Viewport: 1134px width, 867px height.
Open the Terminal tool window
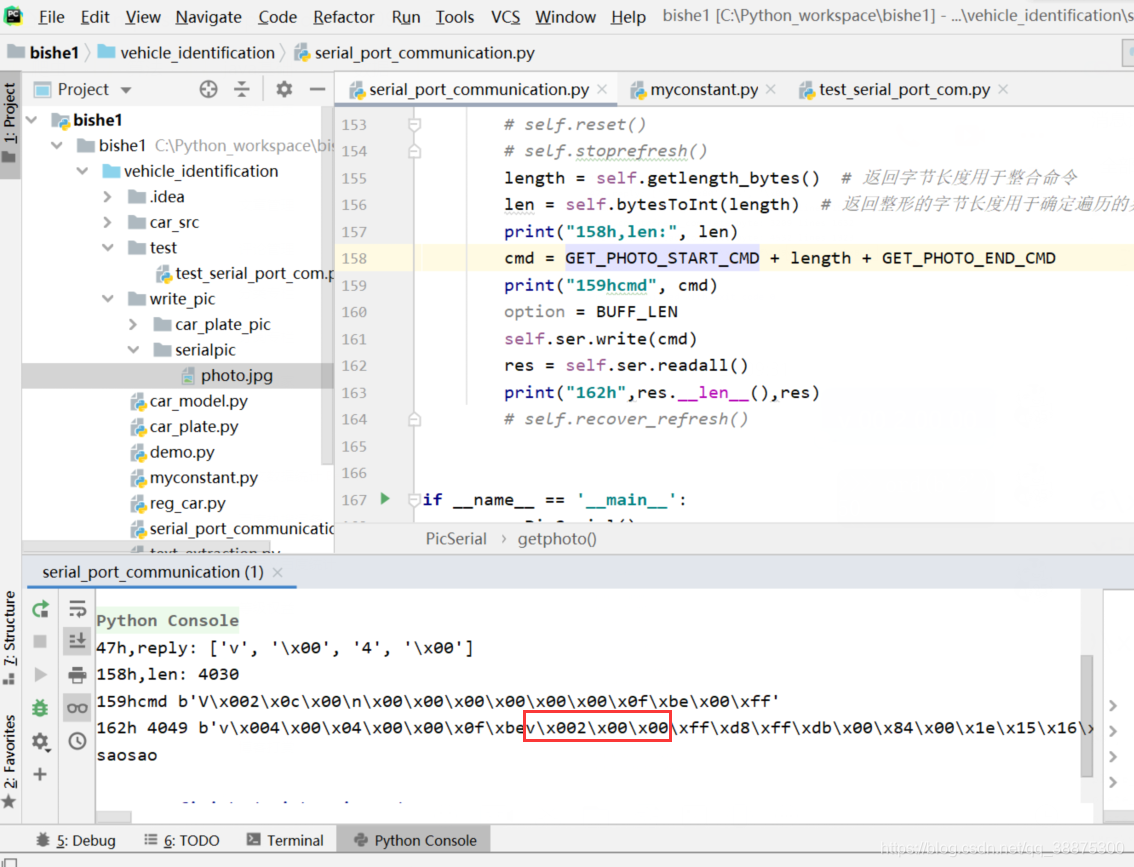click(x=285, y=840)
